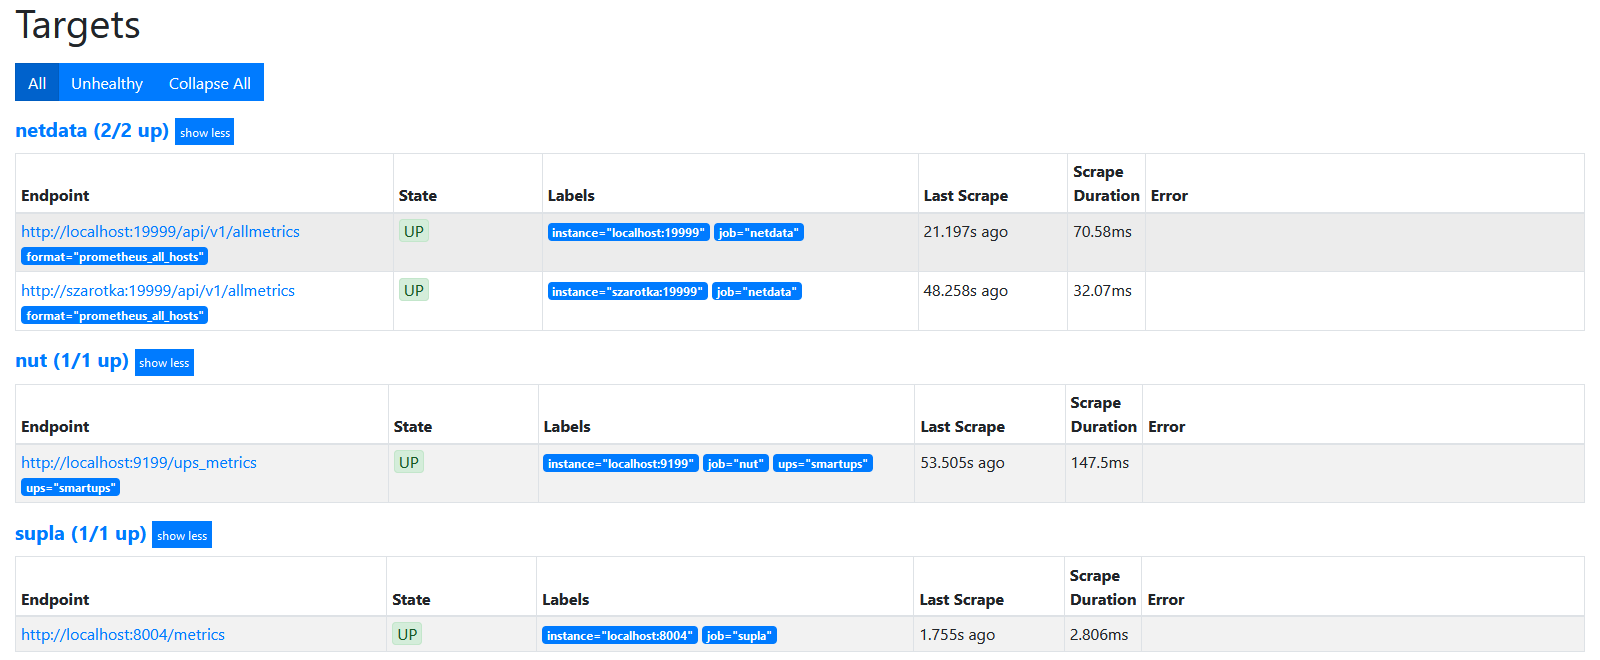The height and width of the screenshot is (660, 1600).
Task: Visit the localhost:9199 ups_metrics endpoint
Action: (x=139, y=463)
